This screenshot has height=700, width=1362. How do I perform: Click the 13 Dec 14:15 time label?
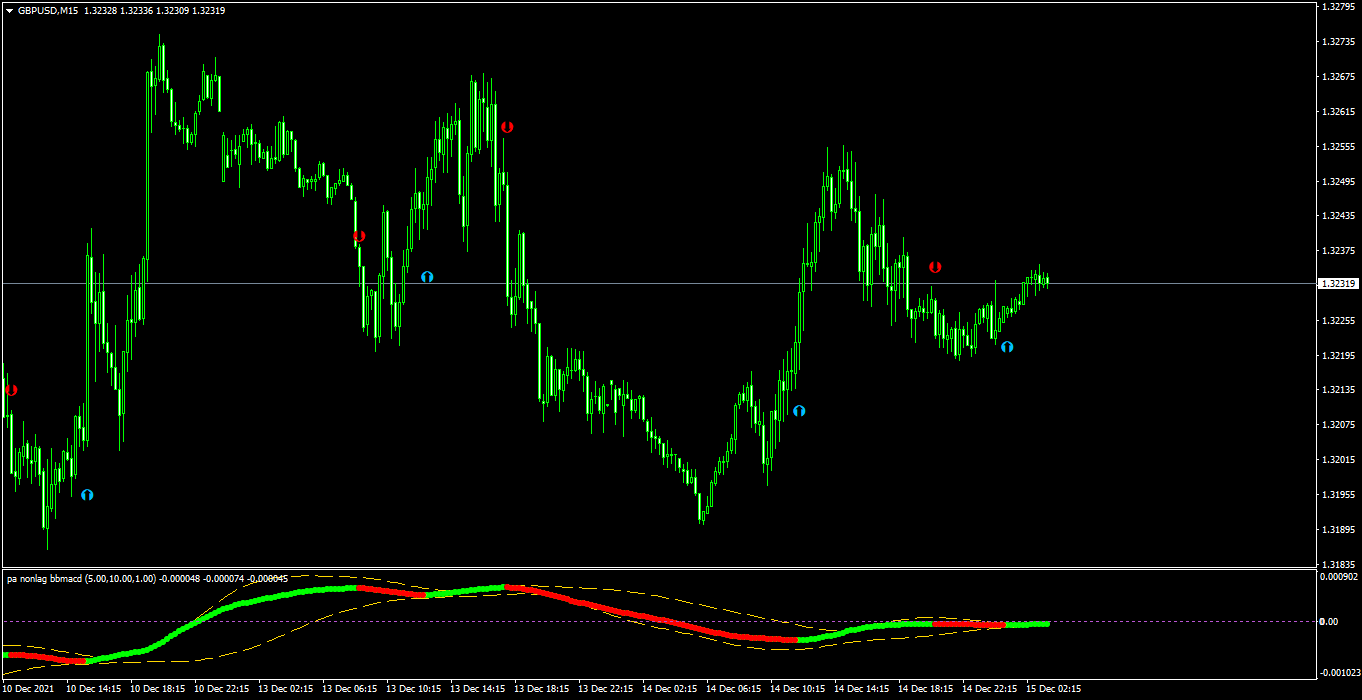click(x=478, y=690)
